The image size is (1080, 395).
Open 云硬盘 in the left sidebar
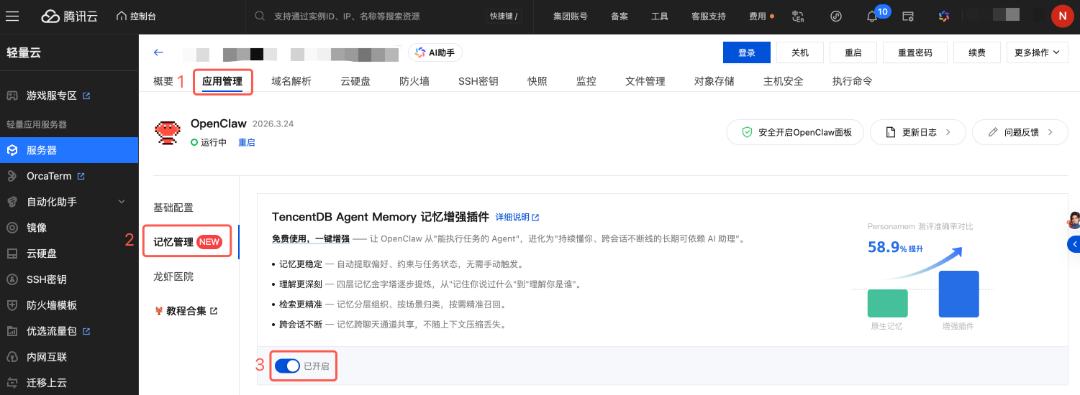[41, 253]
